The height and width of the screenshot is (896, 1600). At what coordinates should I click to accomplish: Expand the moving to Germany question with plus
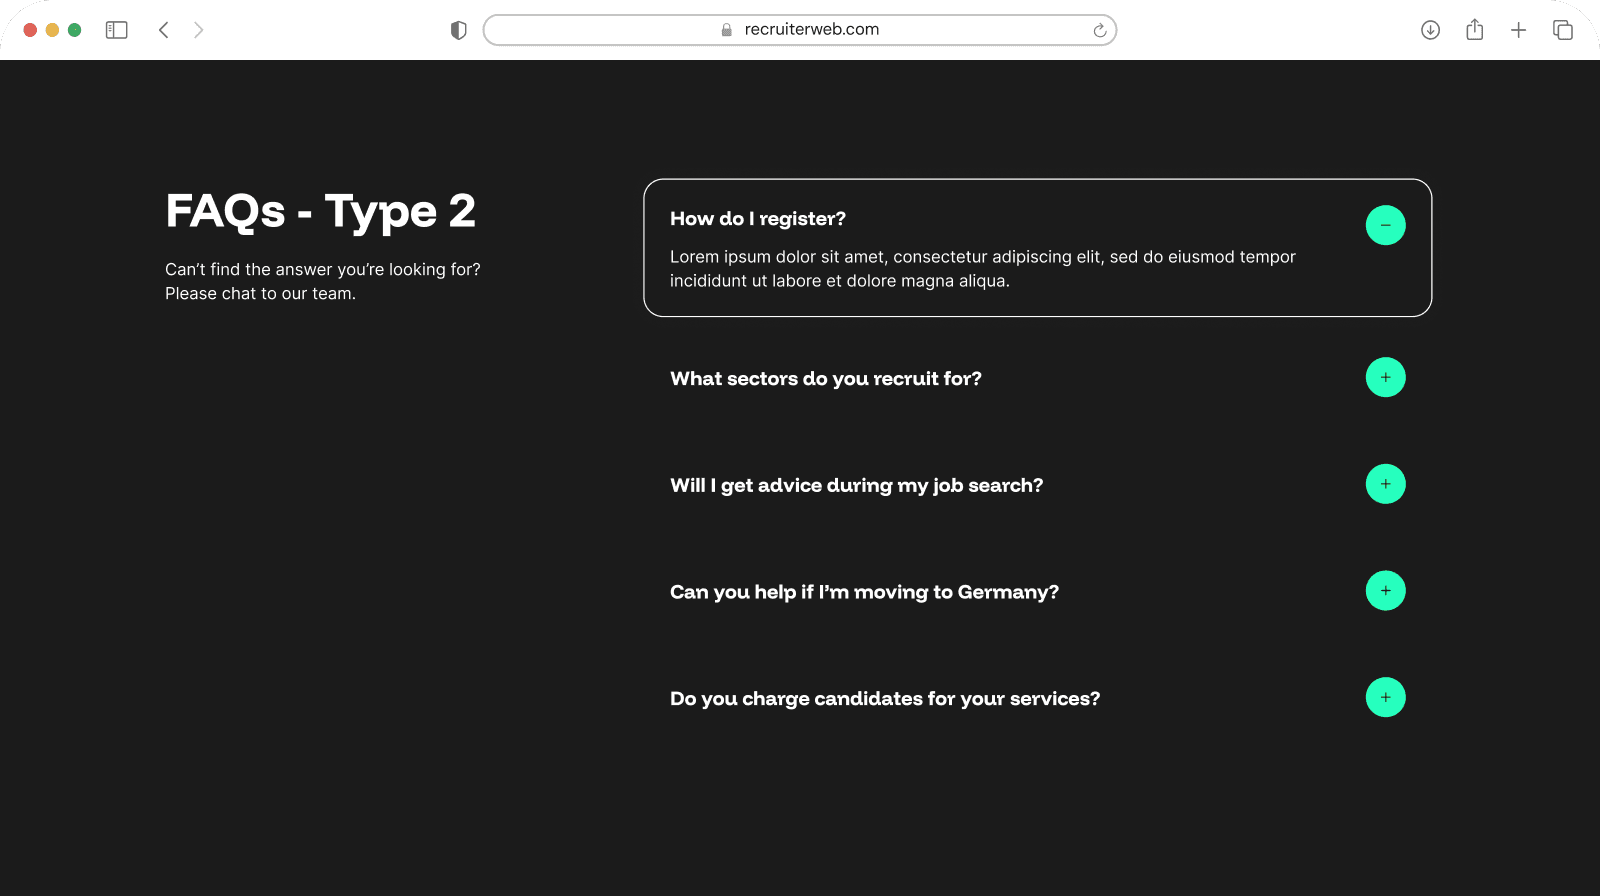click(x=1385, y=591)
